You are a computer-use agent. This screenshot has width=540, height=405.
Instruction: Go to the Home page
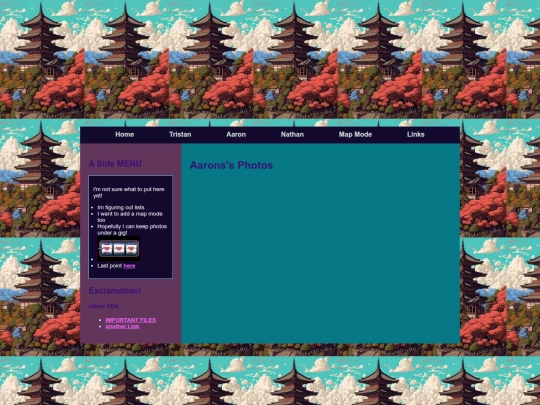point(124,135)
